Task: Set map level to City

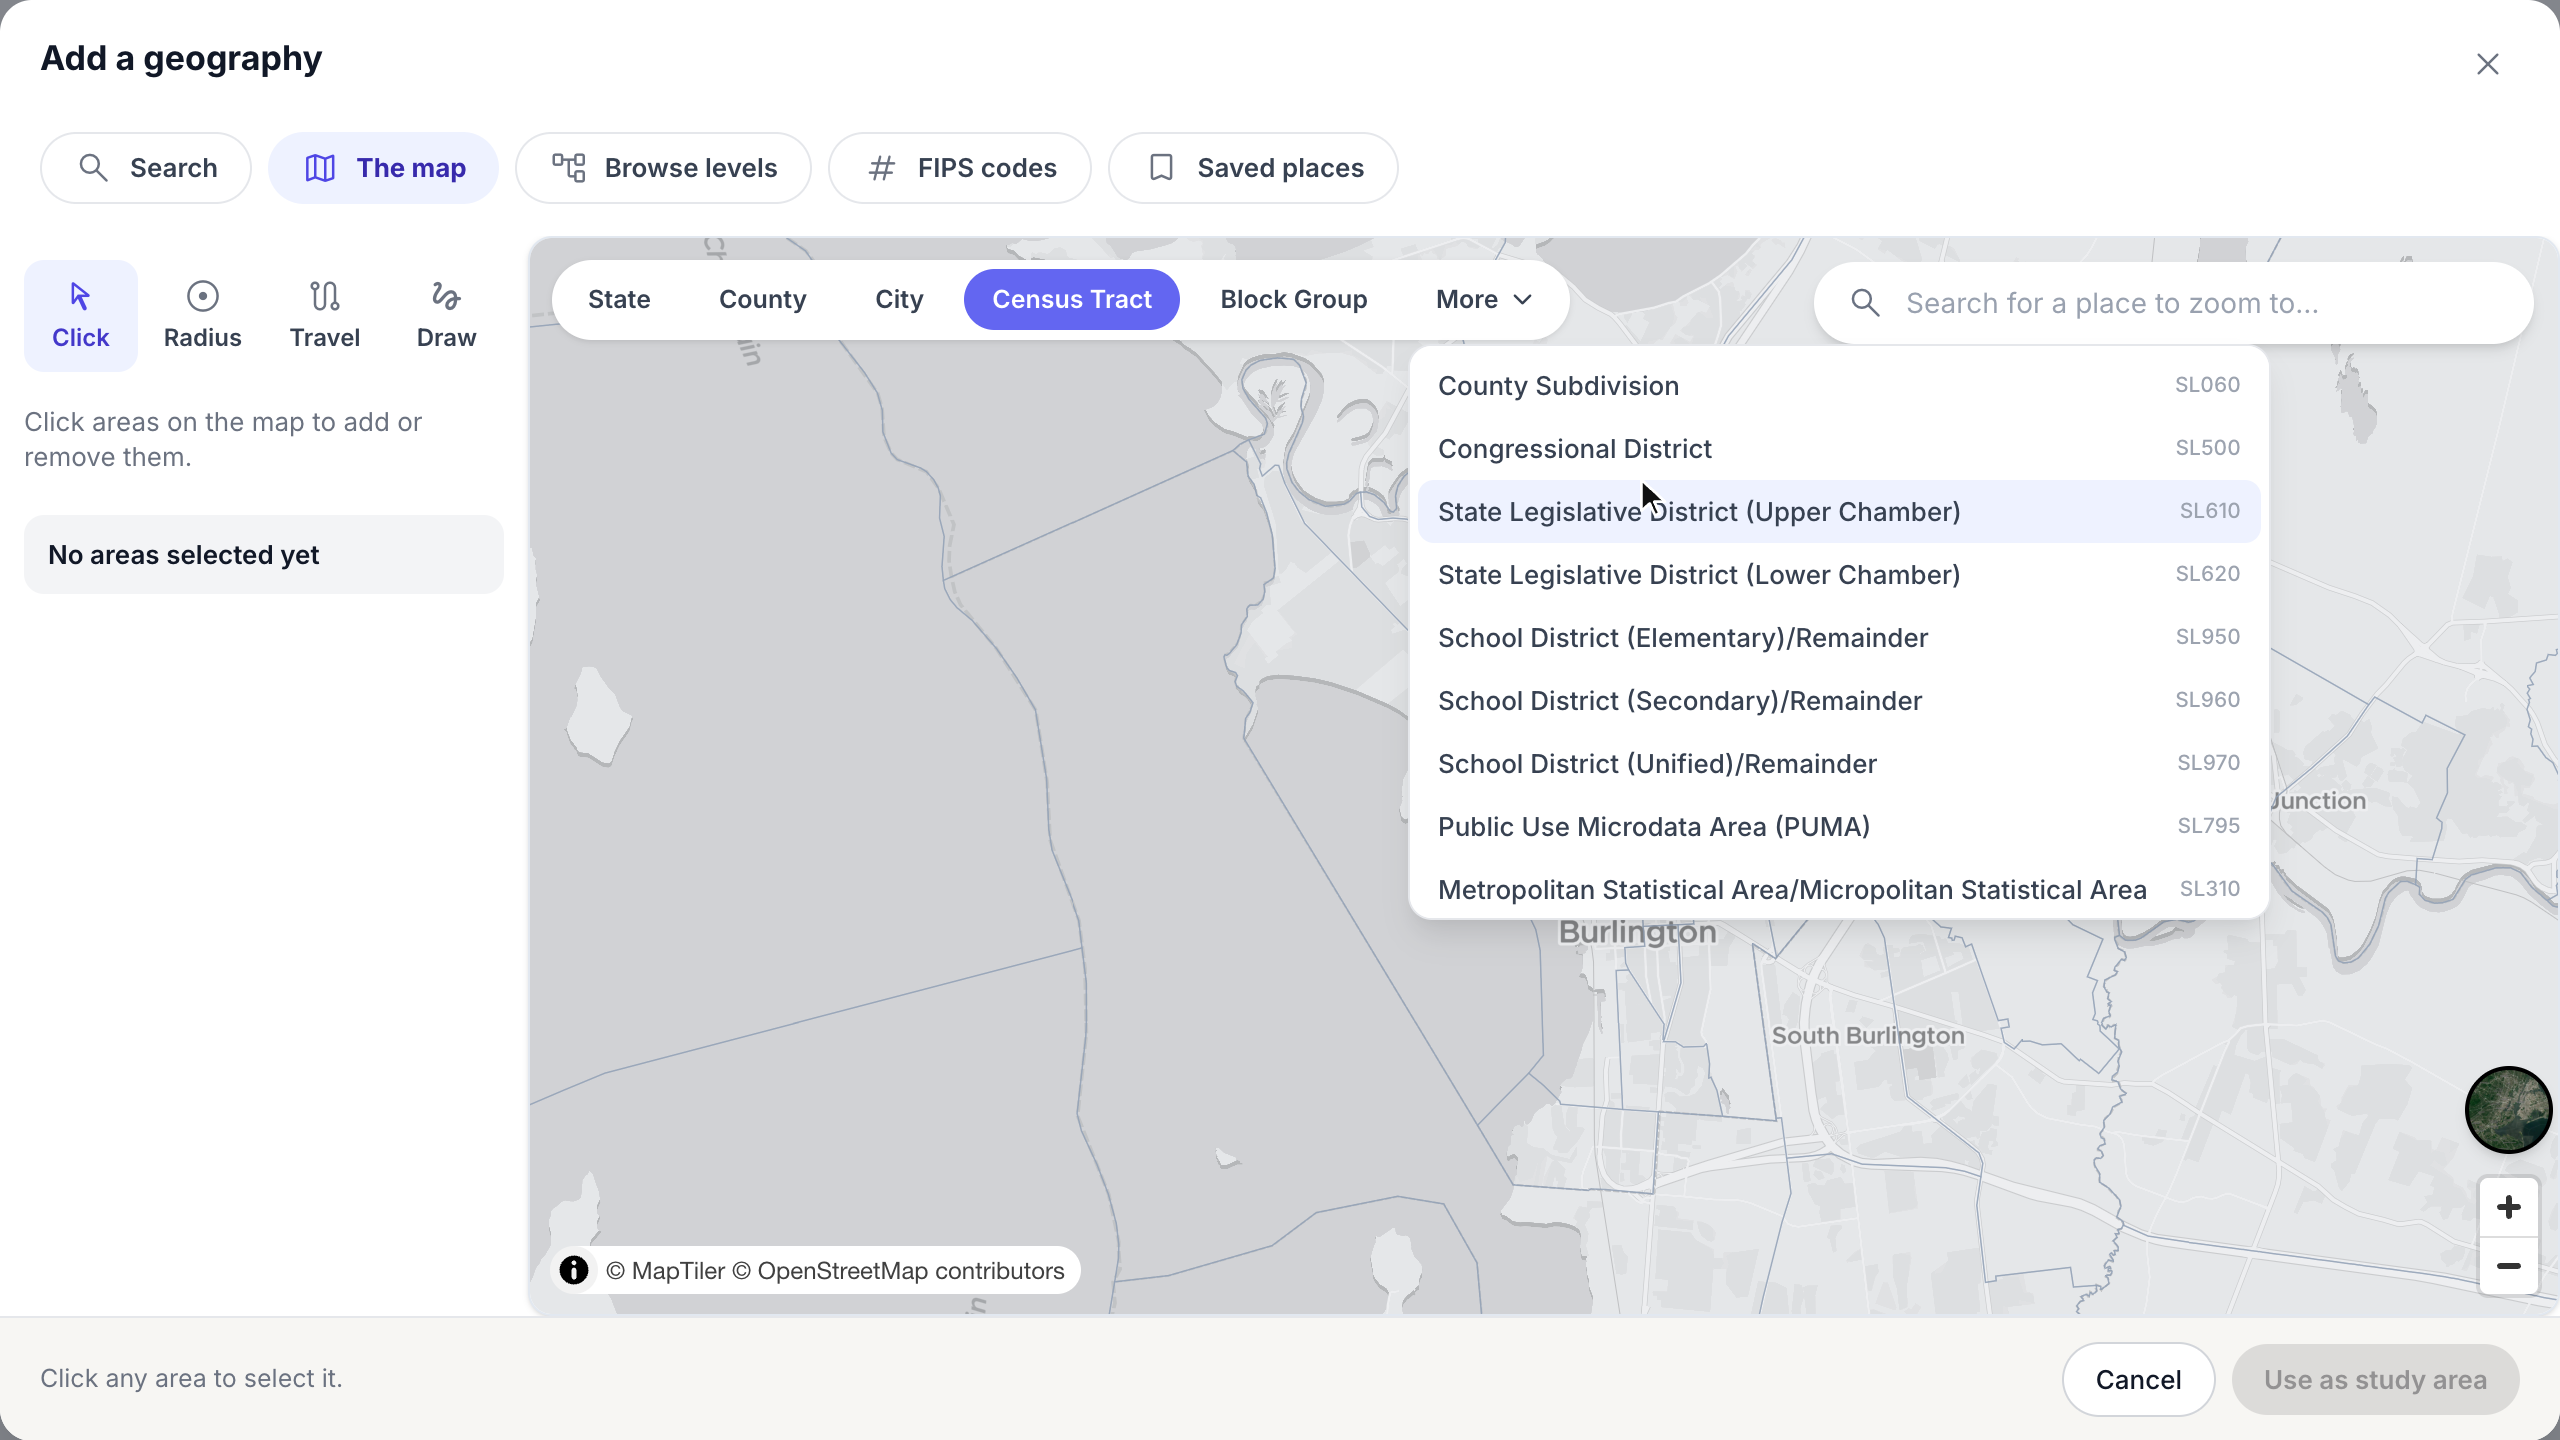Action: tap(899, 299)
